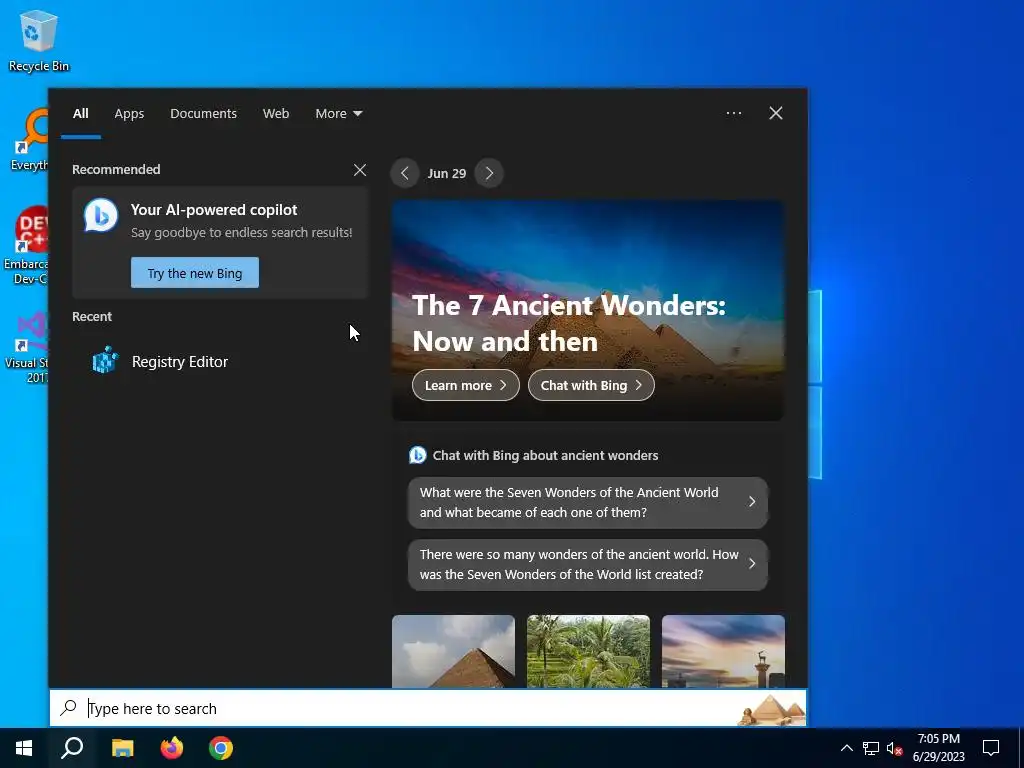Show hidden system tray icons
This screenshot has height=768, width=1024.
(x=846, y=748)
